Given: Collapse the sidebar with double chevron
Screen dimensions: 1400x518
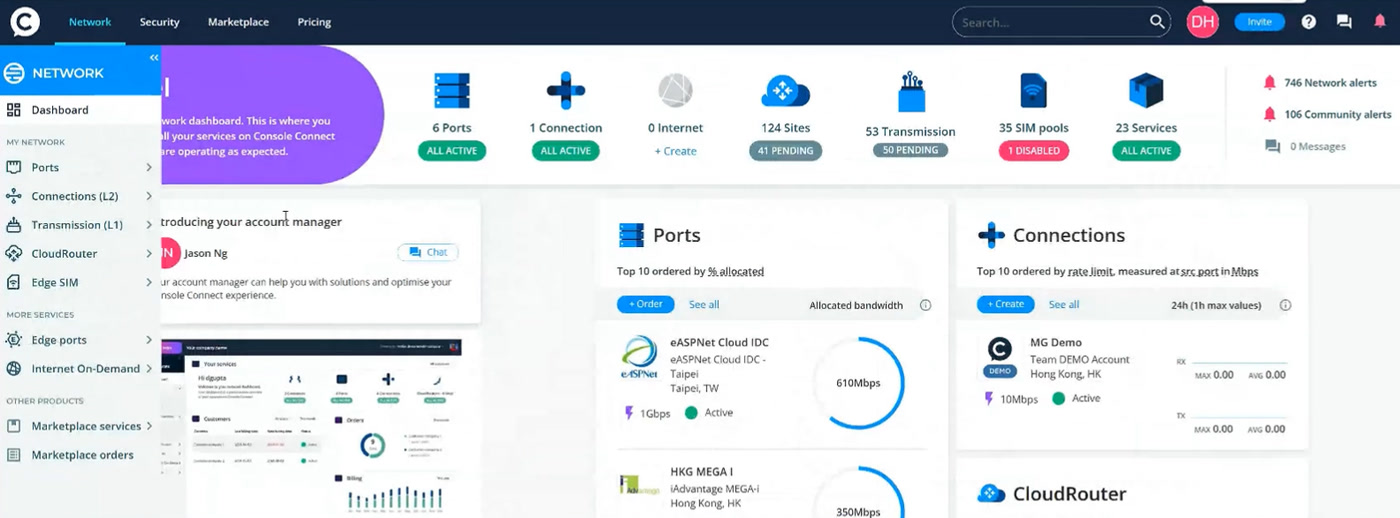Looking at the screenshot, I should coord(154,57).
